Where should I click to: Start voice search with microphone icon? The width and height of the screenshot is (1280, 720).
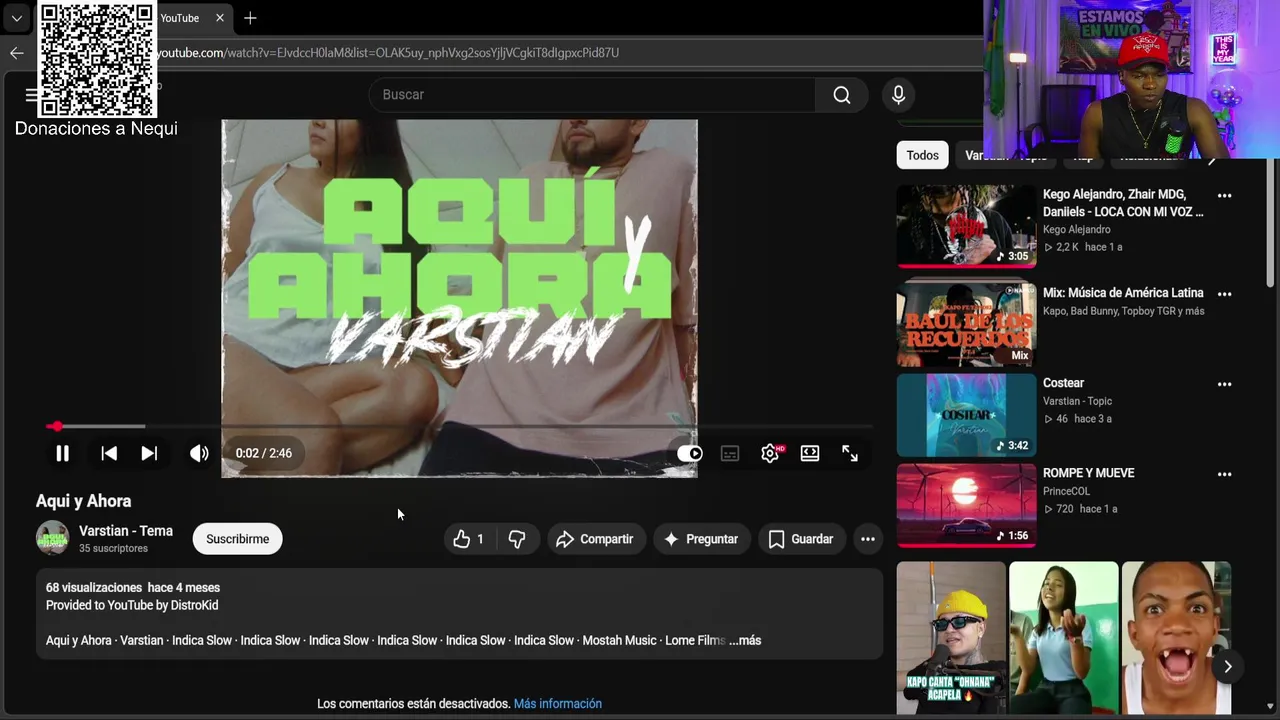pyautogui.click(x=898, y=95)
